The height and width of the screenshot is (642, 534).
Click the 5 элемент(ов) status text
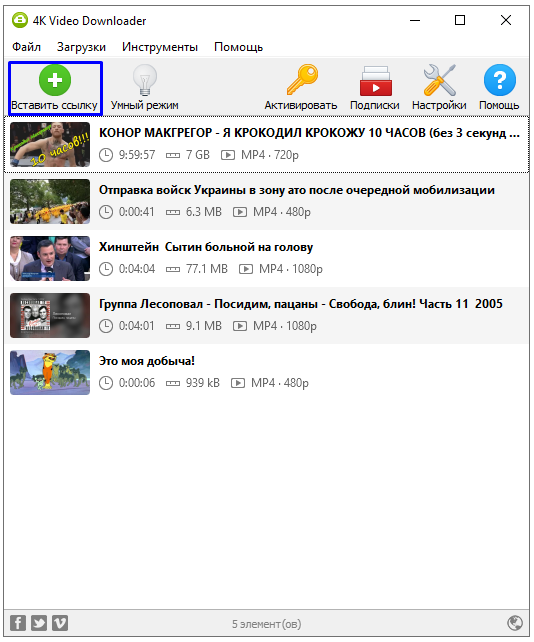pos(267,624)
